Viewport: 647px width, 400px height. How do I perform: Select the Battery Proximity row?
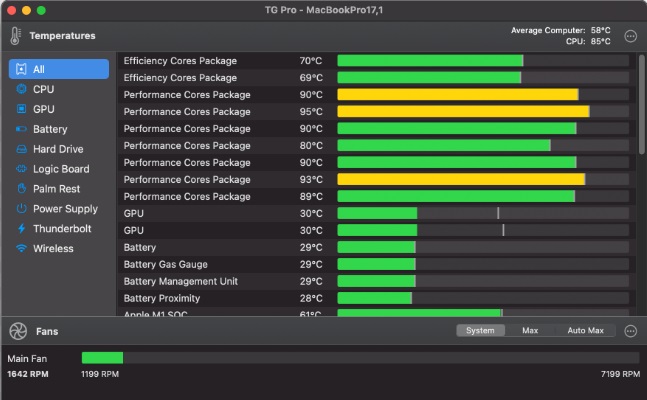point(376,298)
